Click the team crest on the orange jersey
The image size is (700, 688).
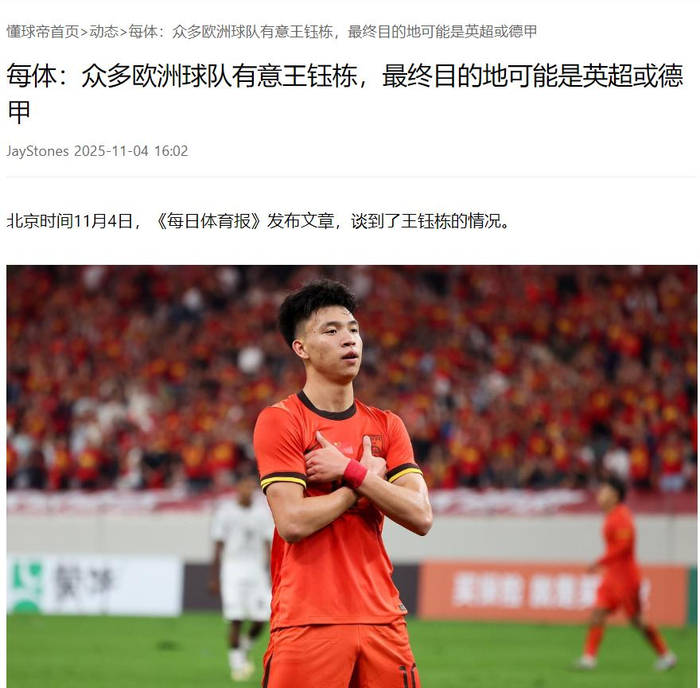374,444
